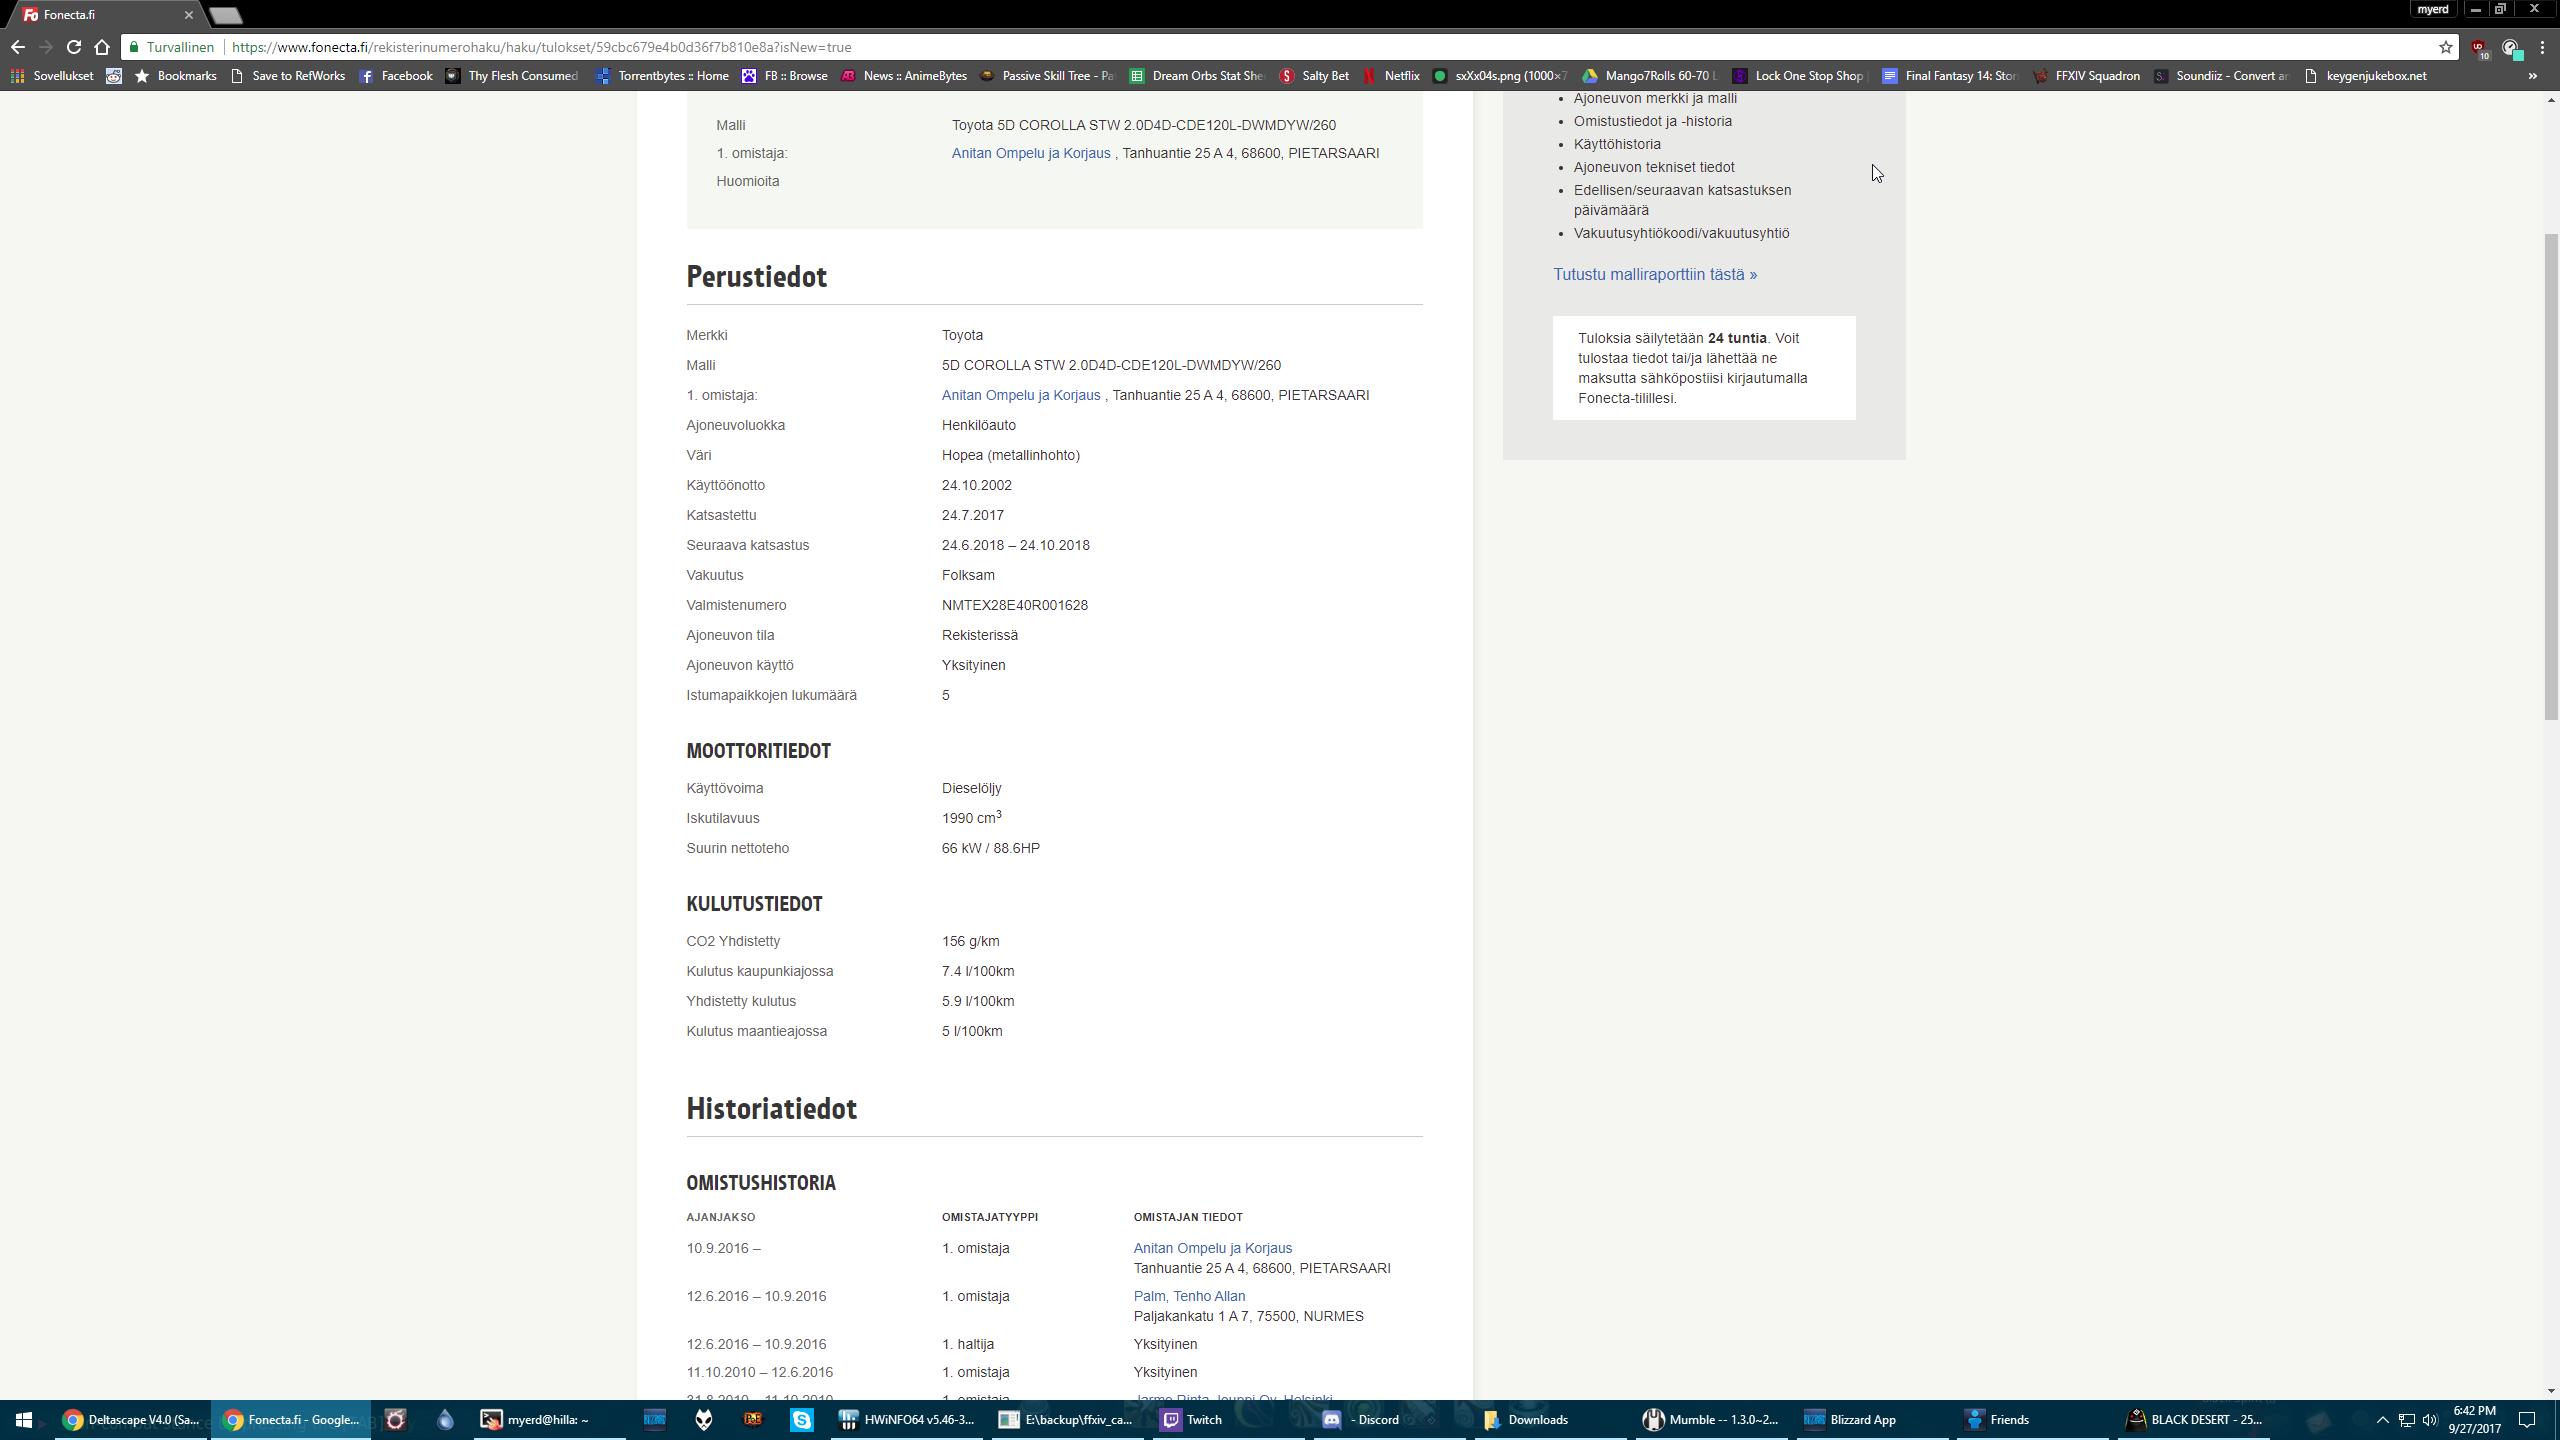Select the chassis number NMTEX28E40R001628
2560x1440 pixels.
(1014, 605)
